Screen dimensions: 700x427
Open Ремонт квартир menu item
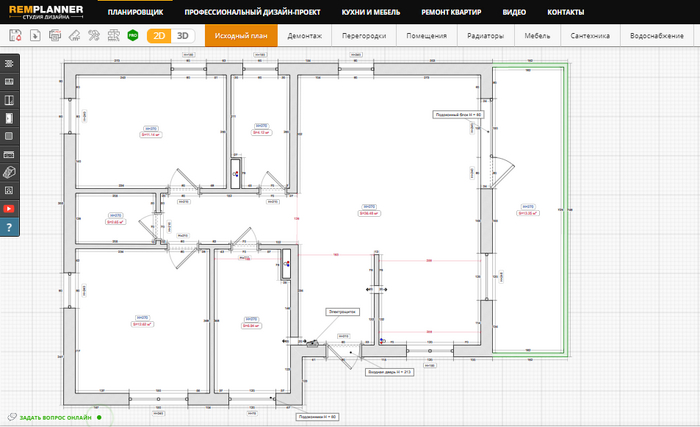coord(453,12)
